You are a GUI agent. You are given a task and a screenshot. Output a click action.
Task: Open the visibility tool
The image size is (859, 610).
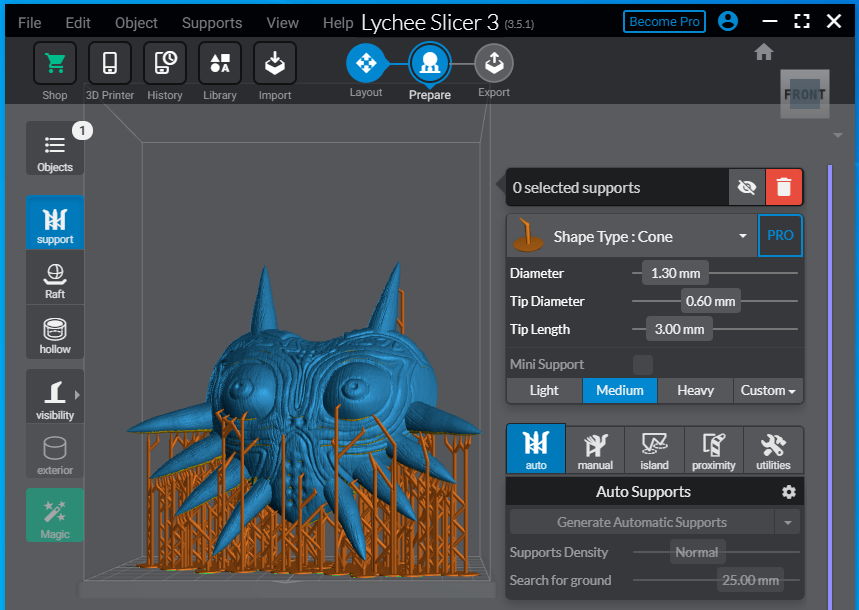point(55,396)
